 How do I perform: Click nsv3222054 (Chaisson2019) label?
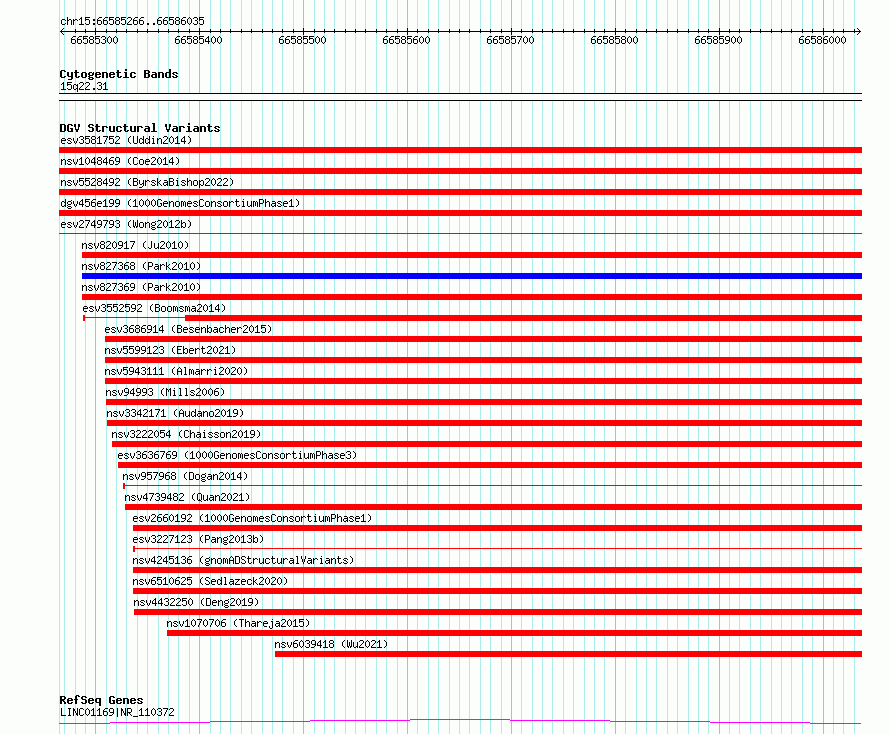tap(186, 434)
